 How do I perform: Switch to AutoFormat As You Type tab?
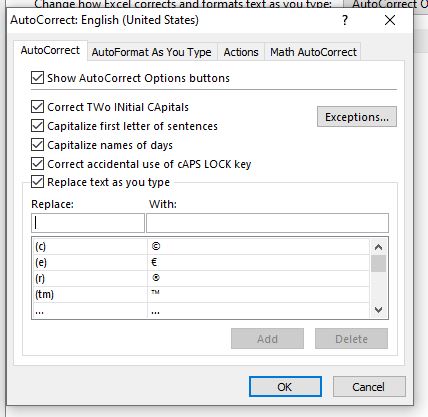tap(151, 52)
